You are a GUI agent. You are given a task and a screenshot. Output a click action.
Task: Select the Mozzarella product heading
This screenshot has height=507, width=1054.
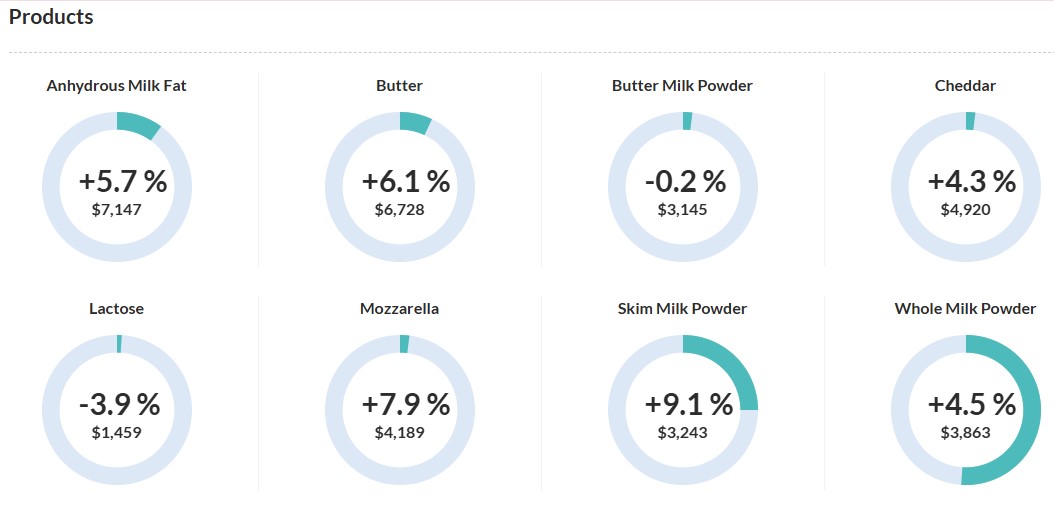pyautogui.click(x=399, y=309)
